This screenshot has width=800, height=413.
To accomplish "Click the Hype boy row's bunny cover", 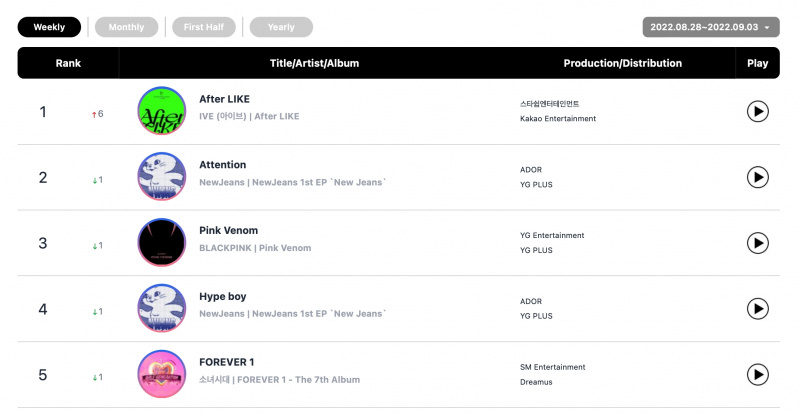I will (162, 308).
